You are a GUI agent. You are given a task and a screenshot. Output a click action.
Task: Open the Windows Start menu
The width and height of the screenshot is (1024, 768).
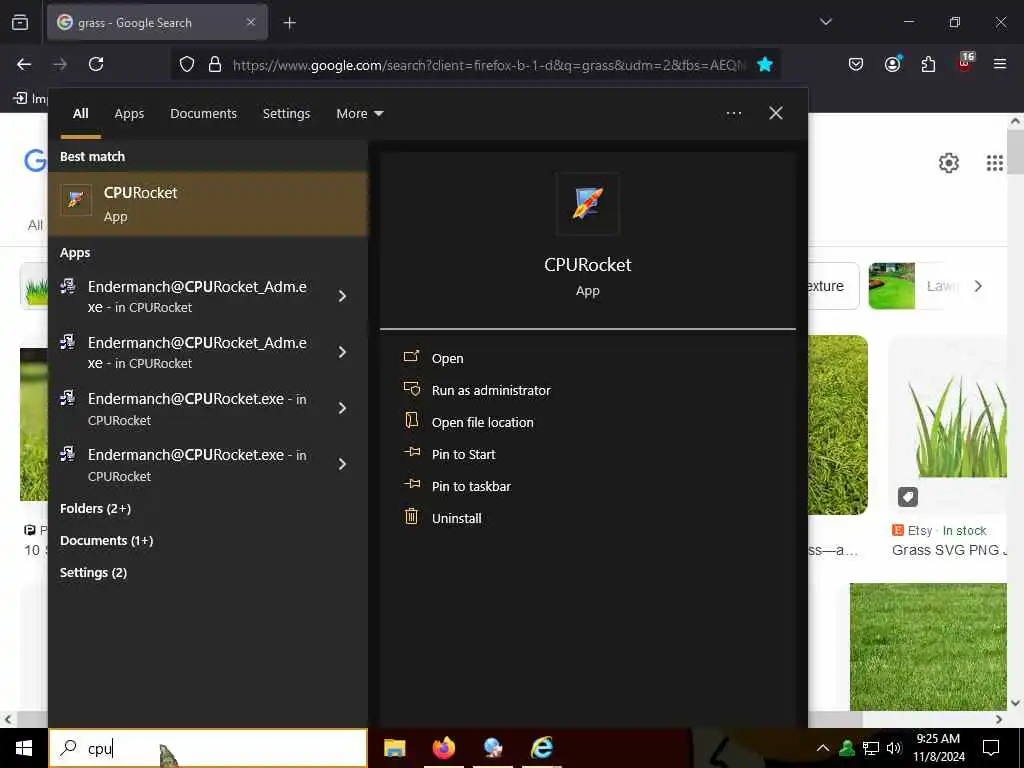pyautogui.click(x=24, y=748)
